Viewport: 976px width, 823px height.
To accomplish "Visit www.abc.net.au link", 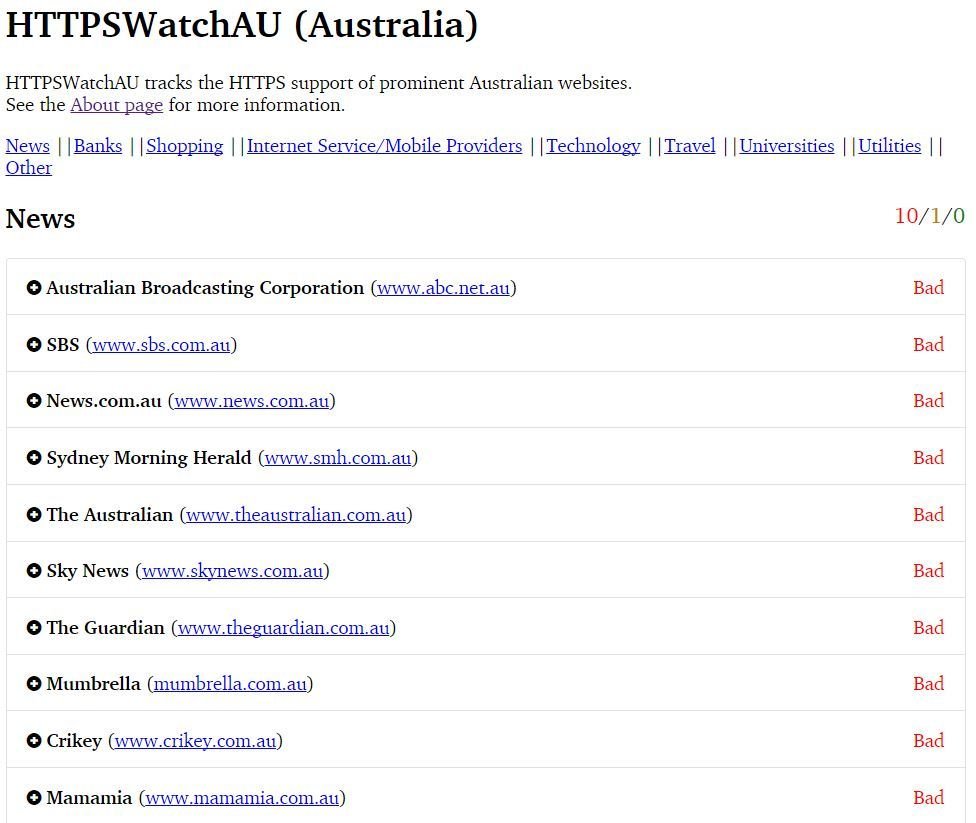I will pyautogui.click(x=443, y=288).
